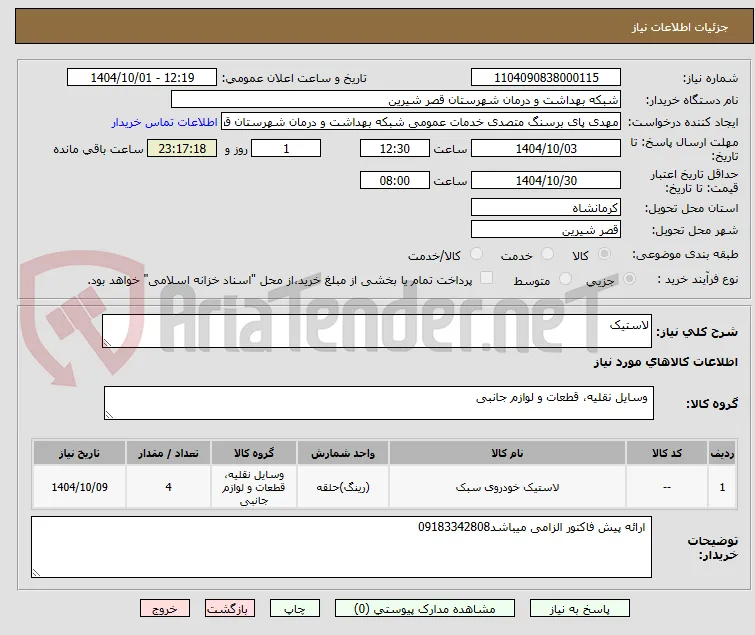Open اطلاعات تماس خریدار link
This screenshot has width=755, height=635.
point(165,122)
